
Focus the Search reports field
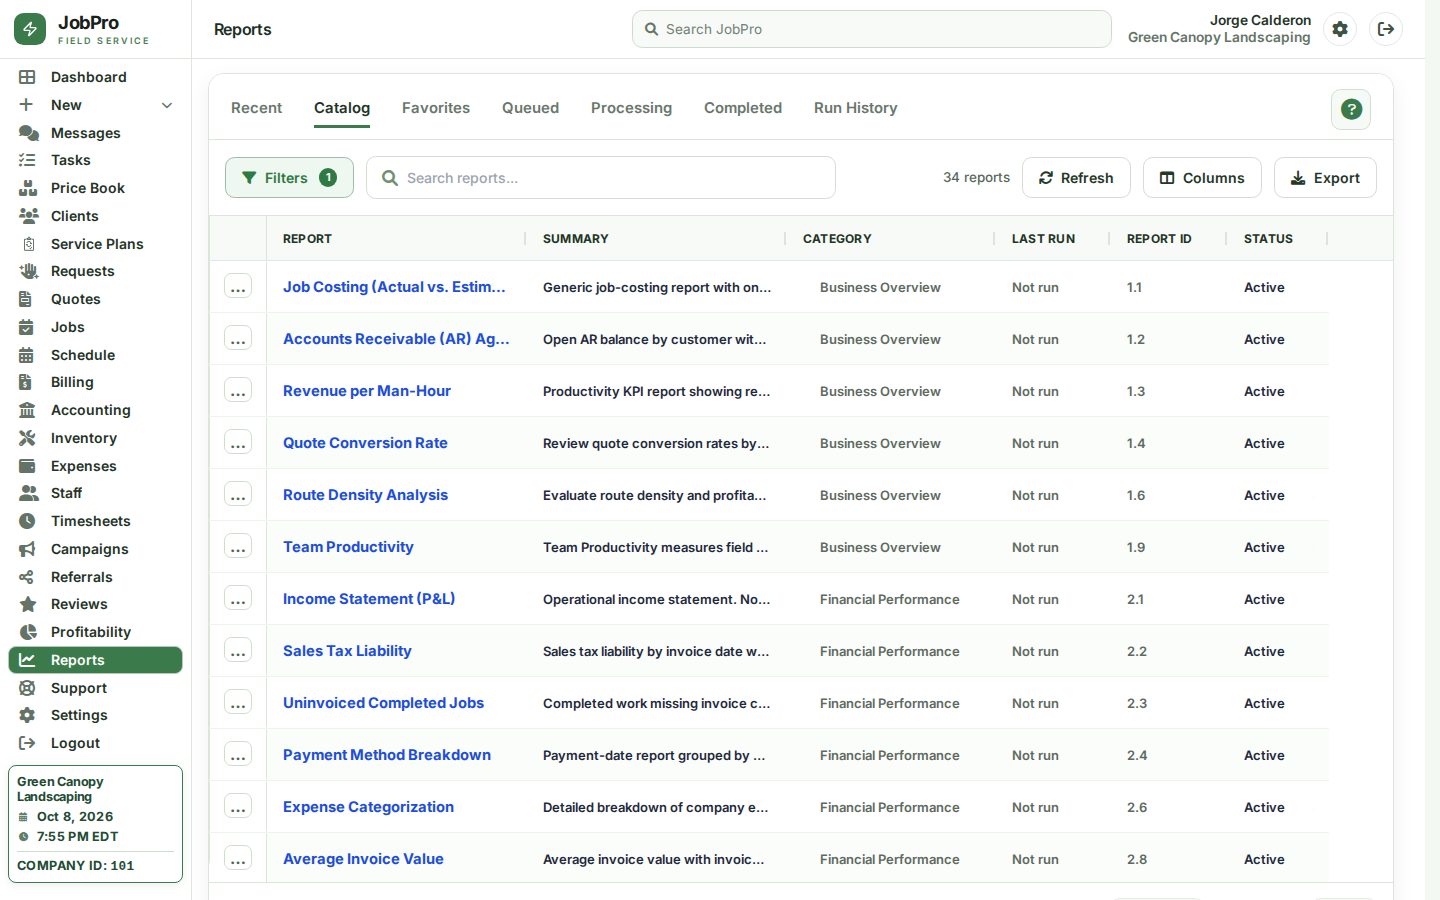pos(601,178)
